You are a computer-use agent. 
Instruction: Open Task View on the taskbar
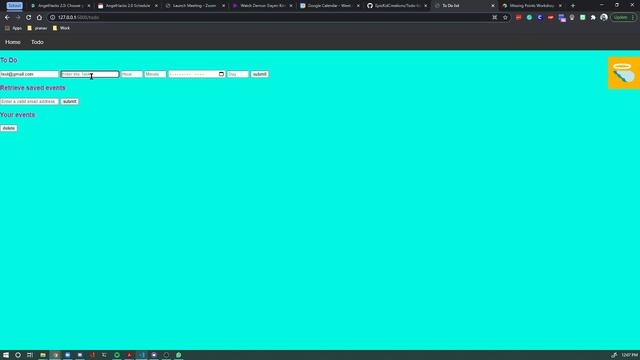[30, 355]
